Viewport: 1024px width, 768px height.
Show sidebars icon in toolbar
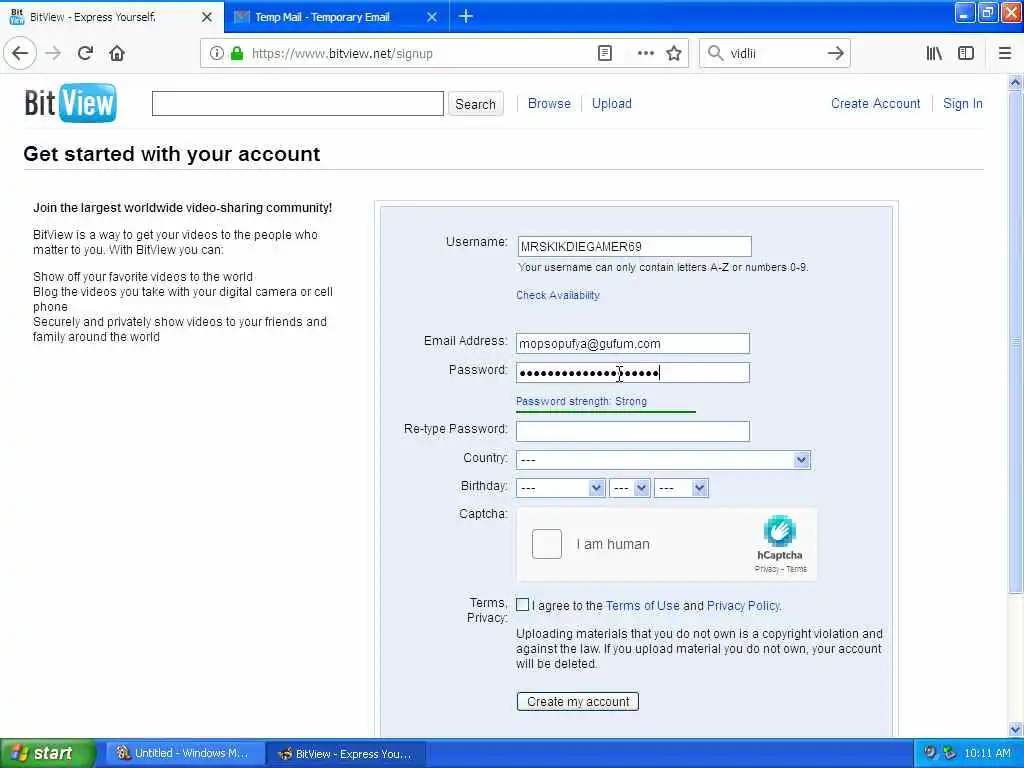point(966,54)
